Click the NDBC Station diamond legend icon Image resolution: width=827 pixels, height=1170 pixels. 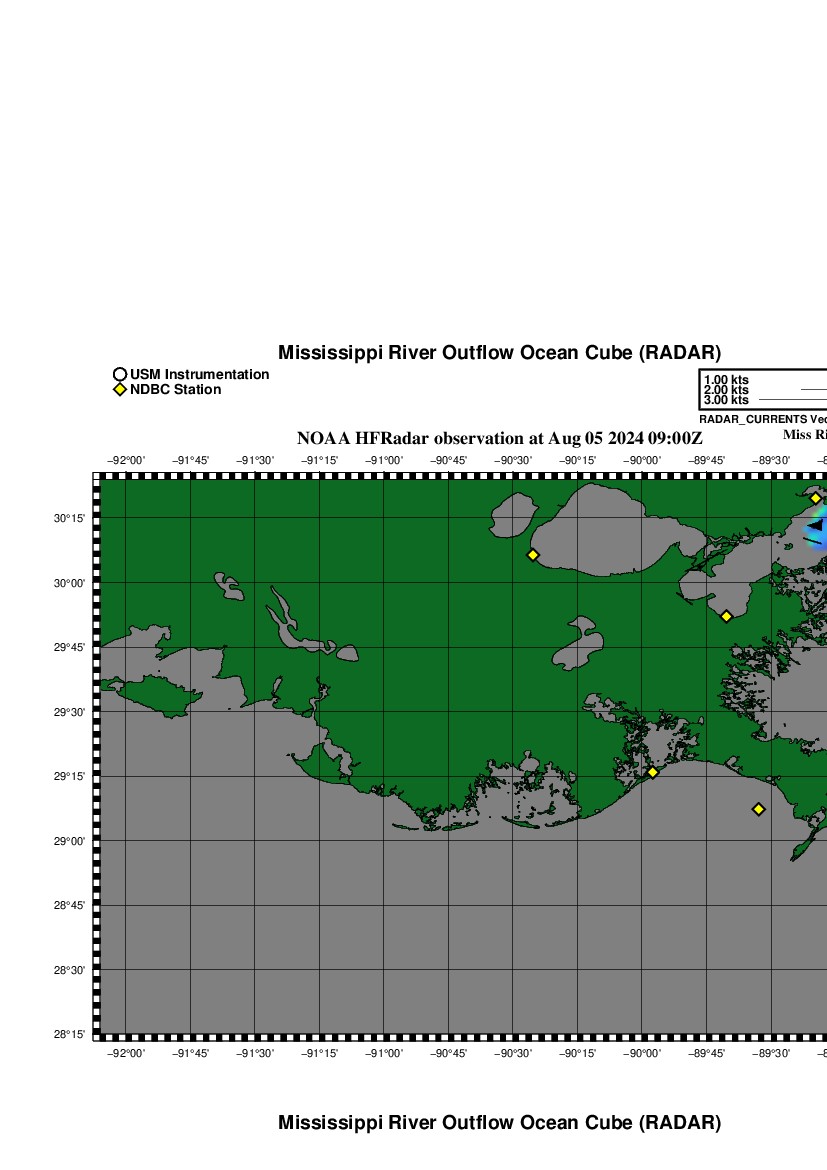coord(120,390)
